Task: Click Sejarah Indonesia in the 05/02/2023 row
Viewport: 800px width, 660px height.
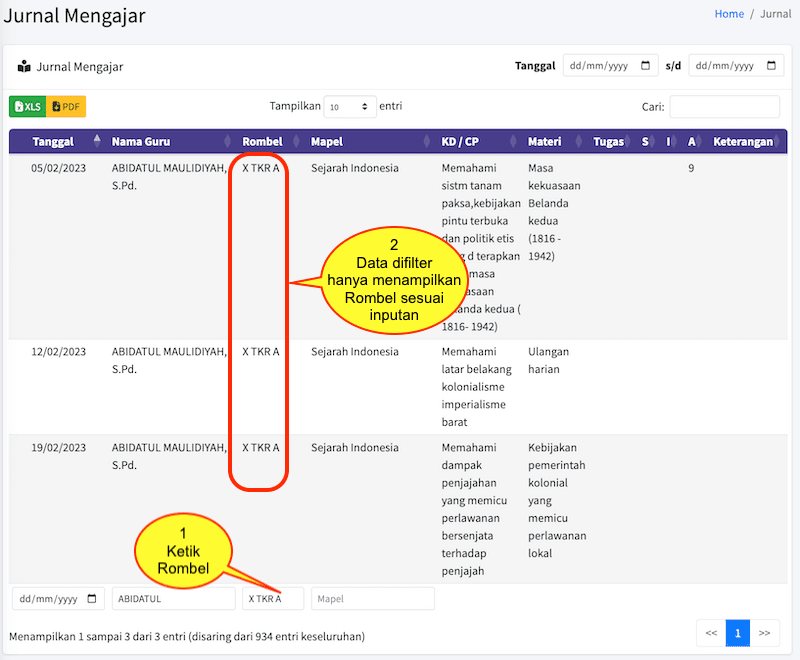Action: click(x=355, y=168)
